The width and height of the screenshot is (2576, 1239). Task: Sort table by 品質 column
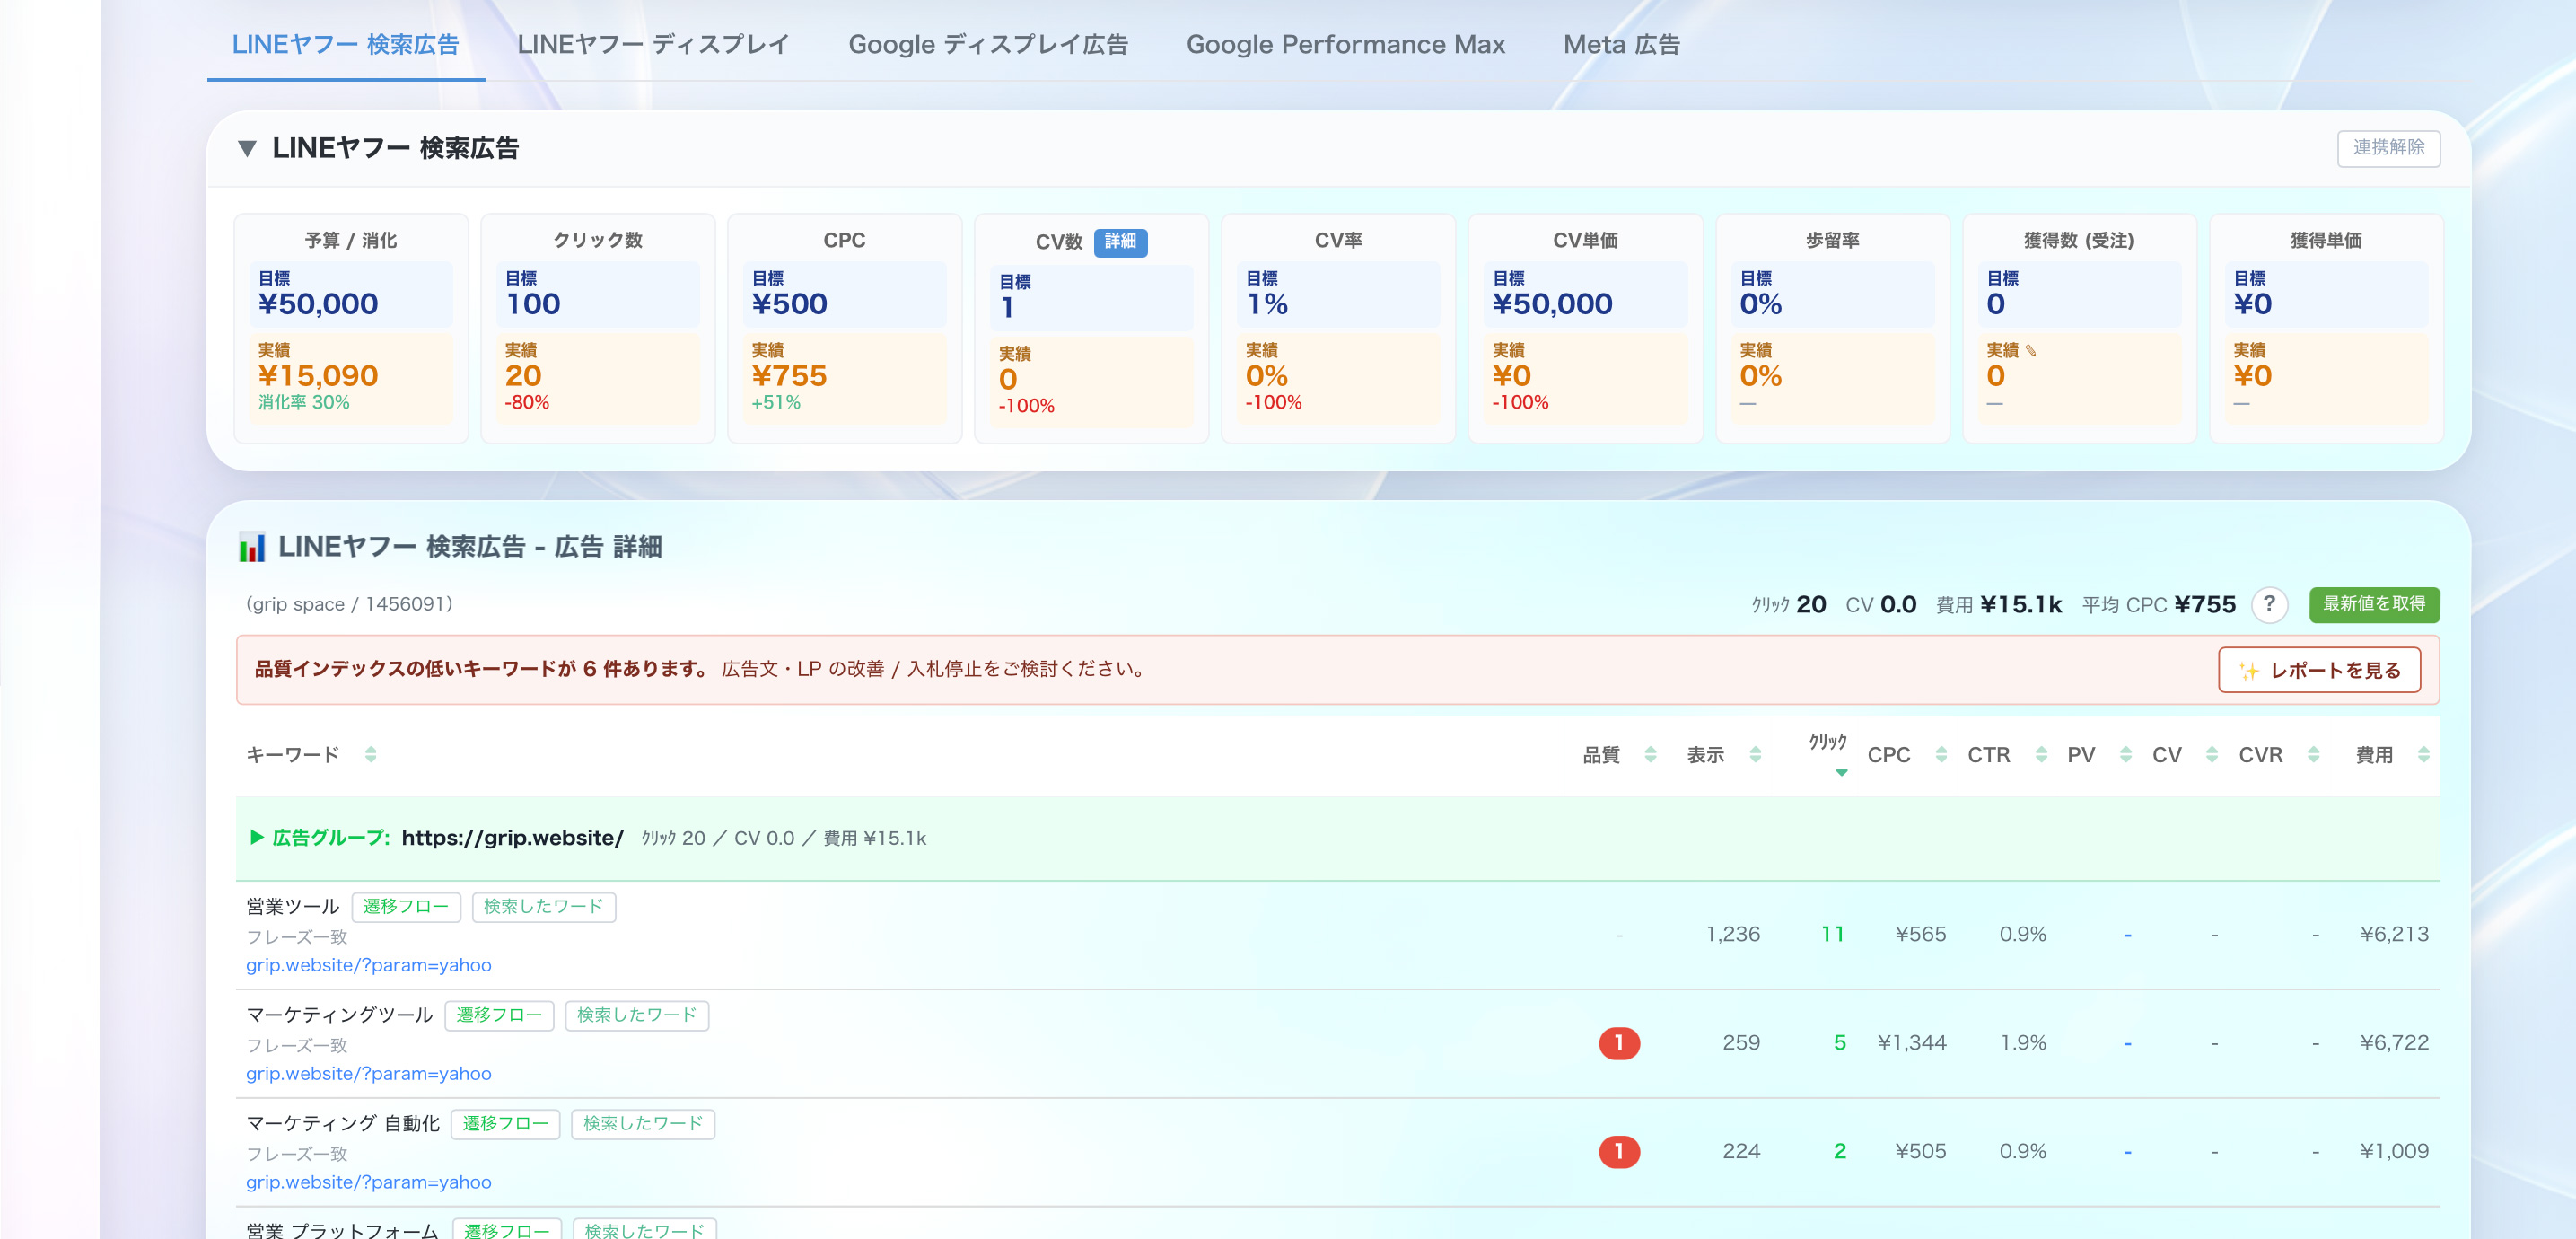point(1650,755)
